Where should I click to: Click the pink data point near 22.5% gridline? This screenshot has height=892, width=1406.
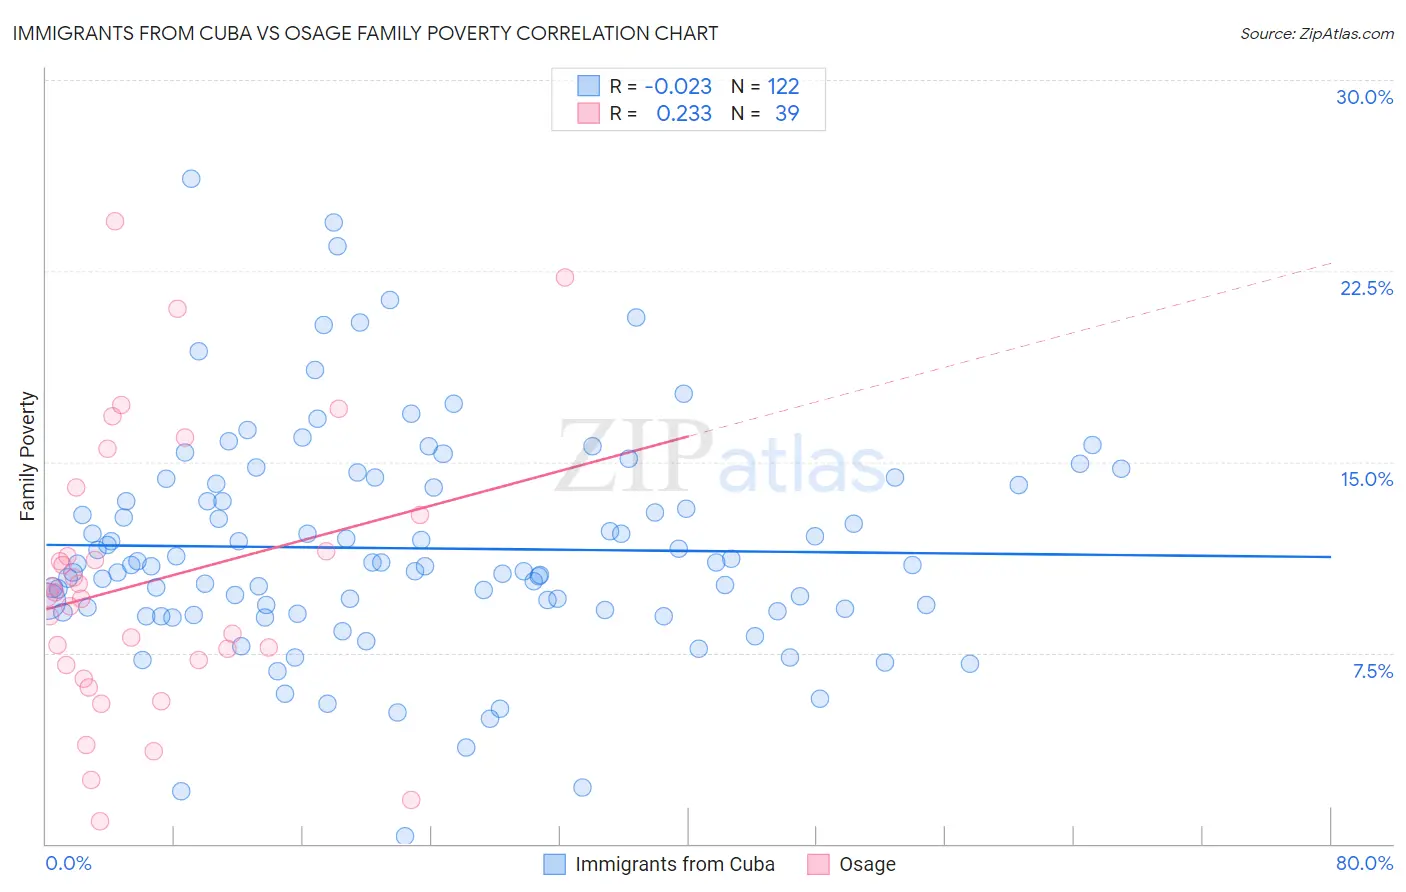(565, 277)
